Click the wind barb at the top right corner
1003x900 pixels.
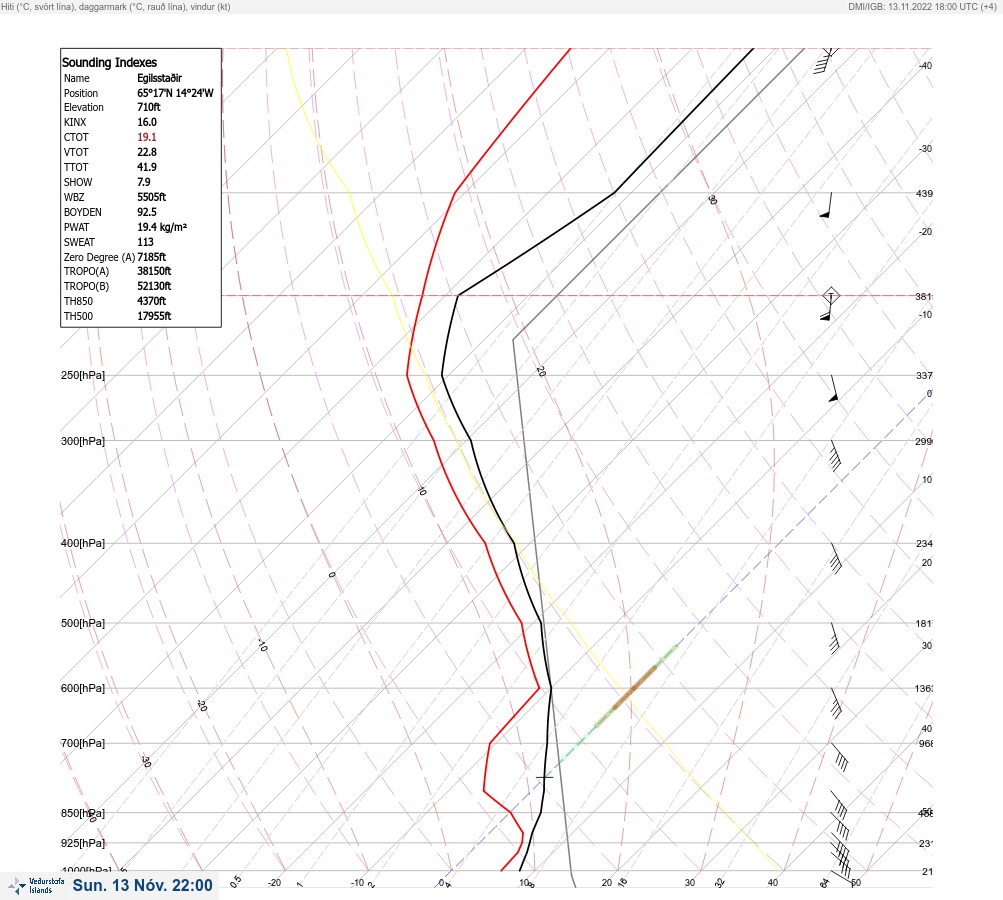pyautogui.click(x=826, y=61)
